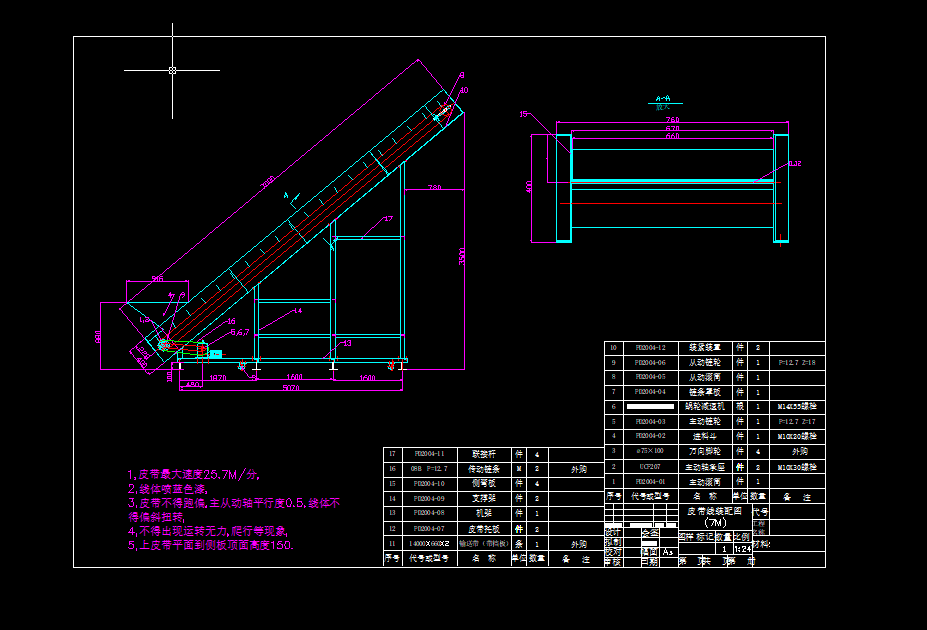Click the 机架 part name cell

484,513
